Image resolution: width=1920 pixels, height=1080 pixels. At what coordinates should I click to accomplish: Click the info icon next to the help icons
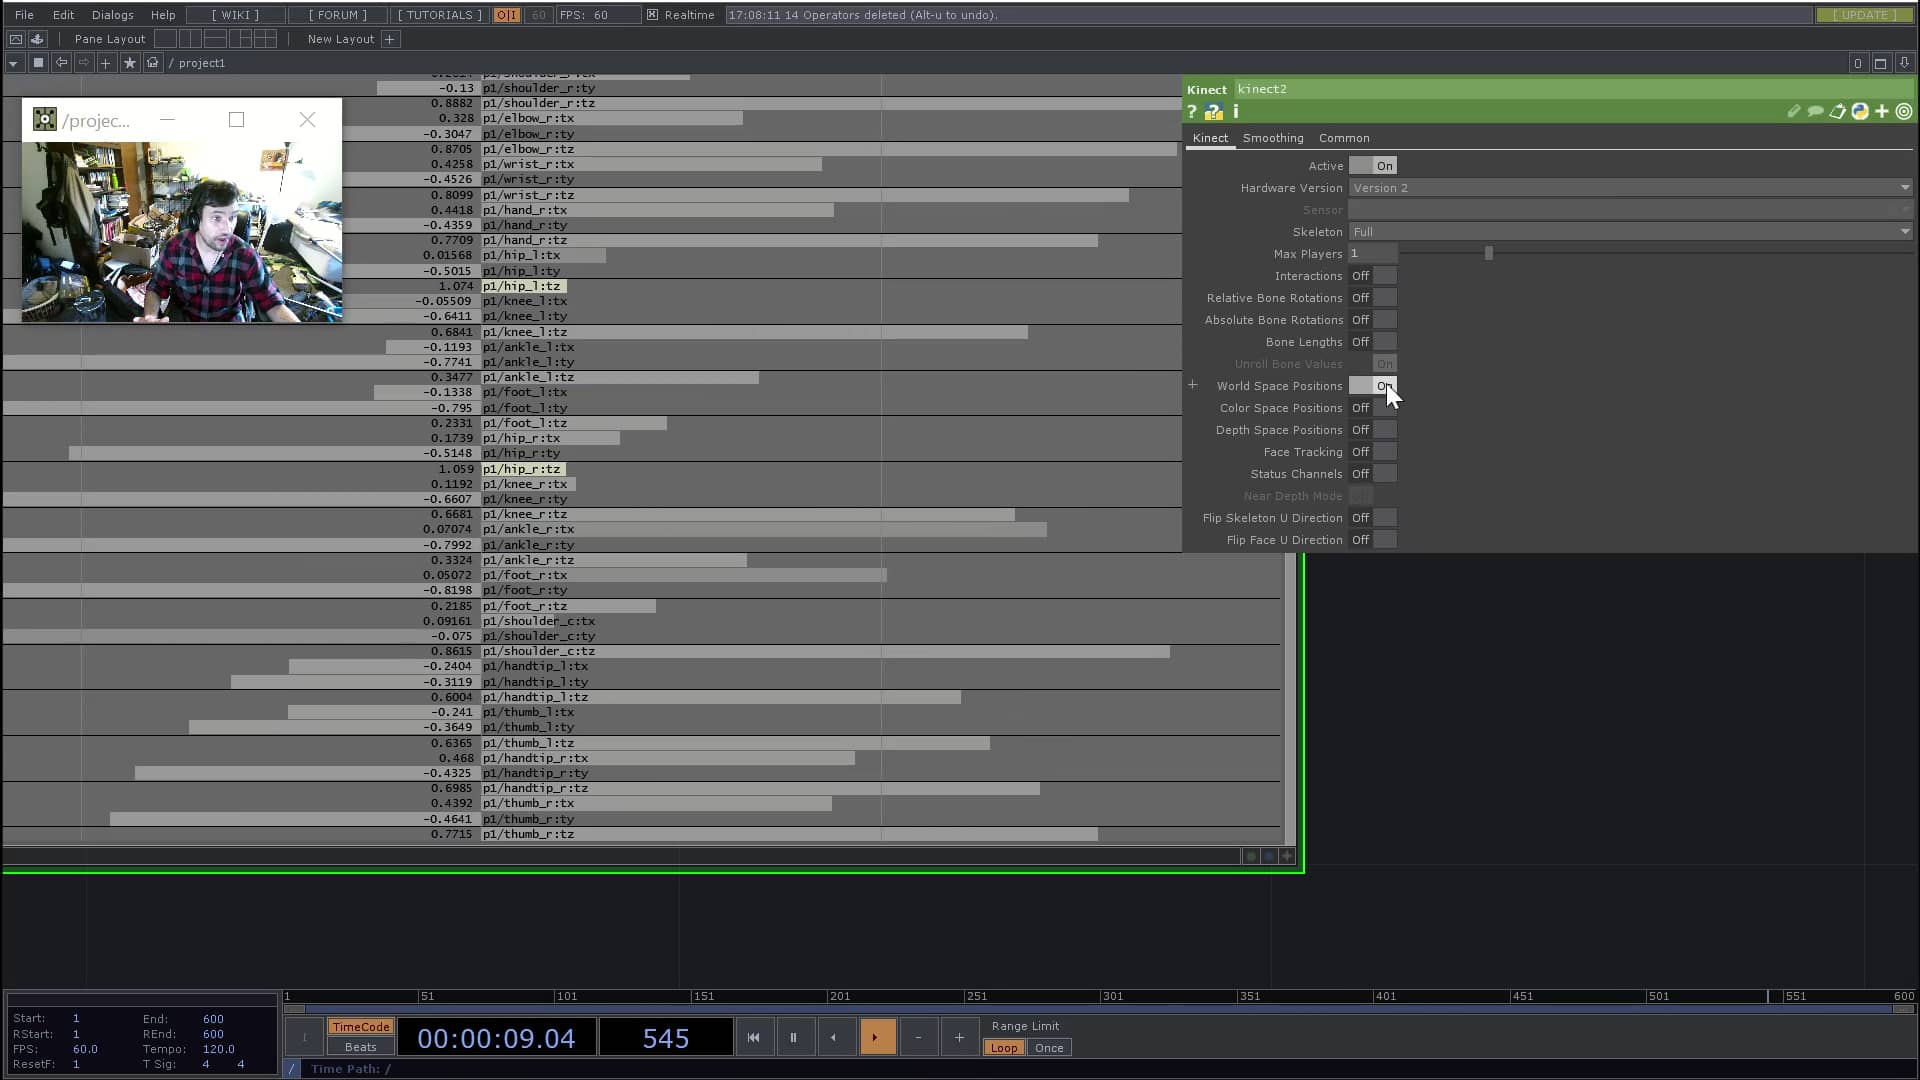1236,111
